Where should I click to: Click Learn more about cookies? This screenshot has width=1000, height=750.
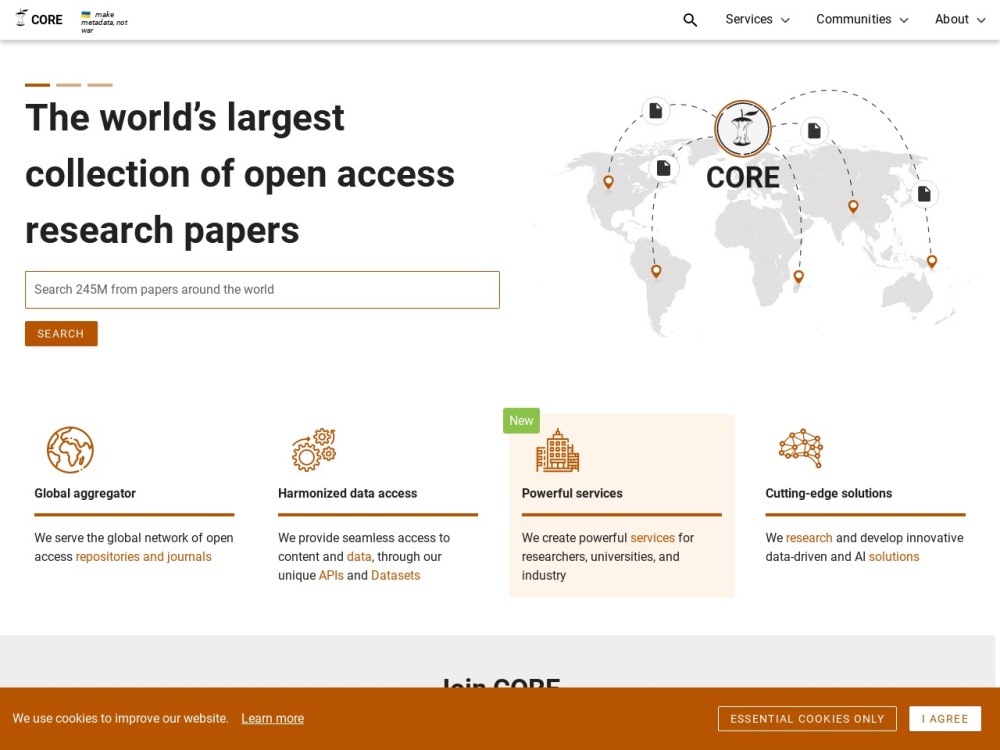pyautogui.click(x=272, y=719)
